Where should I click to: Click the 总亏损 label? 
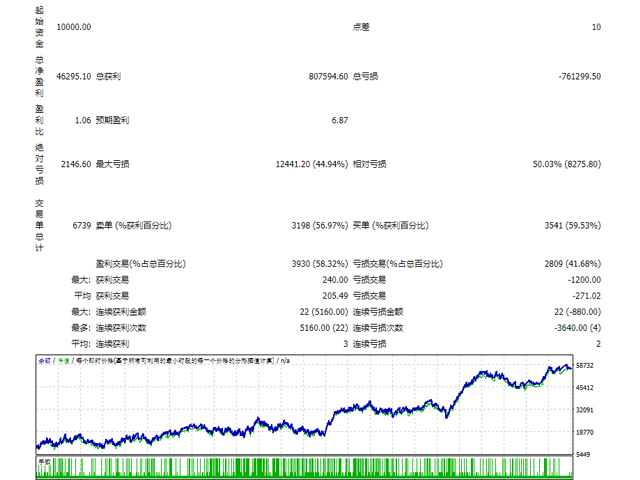point(365,76)
